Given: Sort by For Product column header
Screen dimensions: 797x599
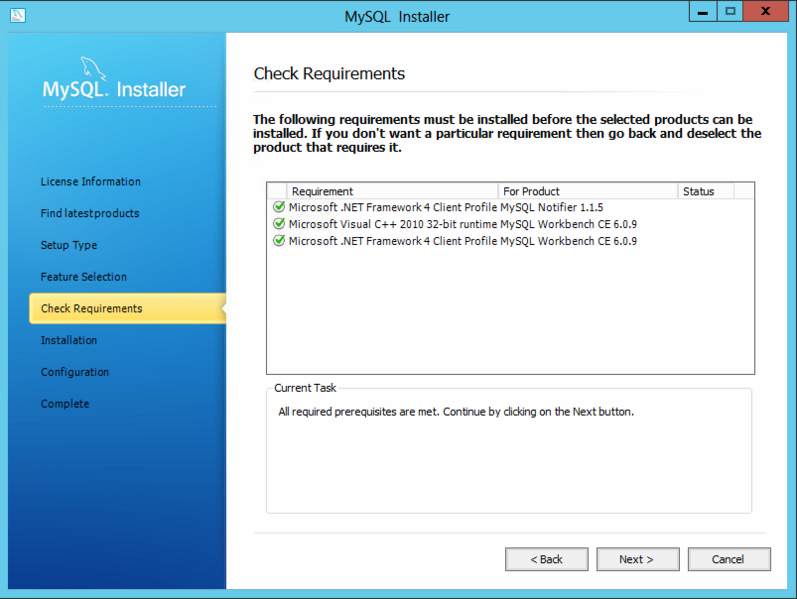Looking at the screenshot, I should (x=588, y=191).
